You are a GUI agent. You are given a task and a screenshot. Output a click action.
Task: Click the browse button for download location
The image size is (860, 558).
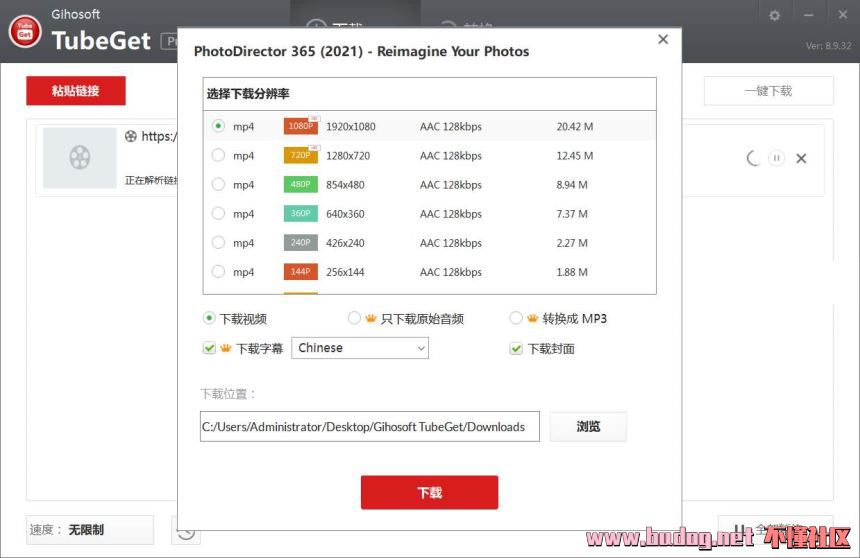[588, 427]
